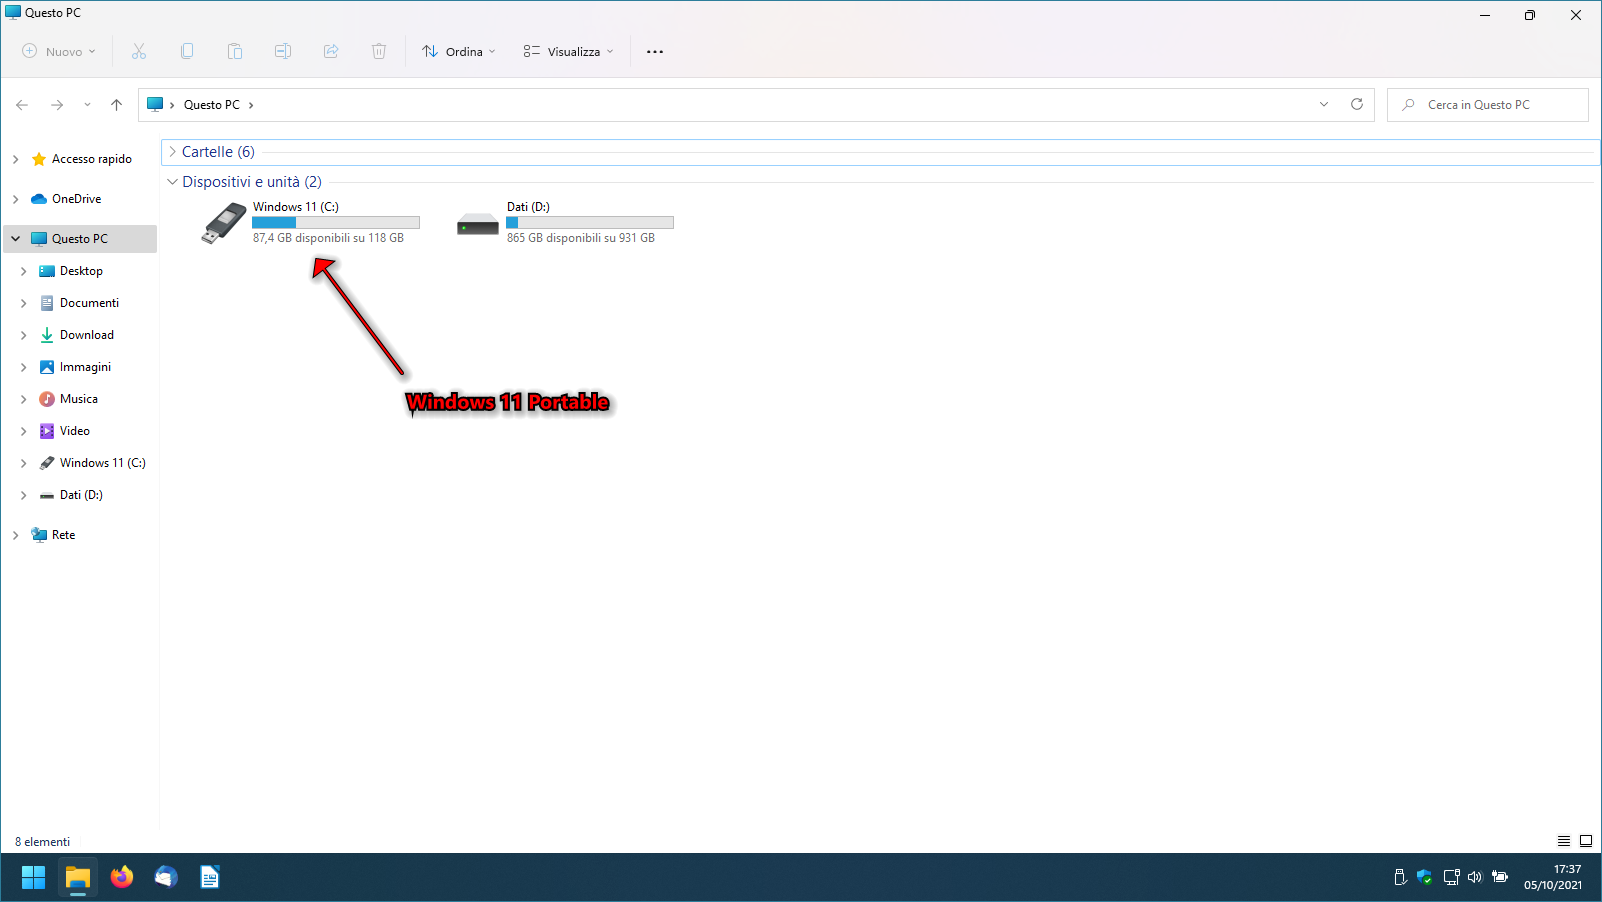Click the Windows Security shield tray icon
The width and height of the screenshot is (1602, 902).
point(1425,877)
